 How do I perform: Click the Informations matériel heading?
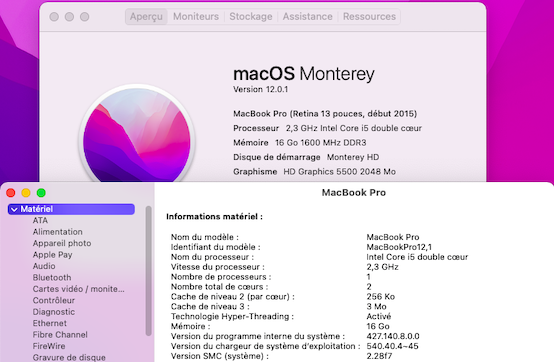pos(214,216)
